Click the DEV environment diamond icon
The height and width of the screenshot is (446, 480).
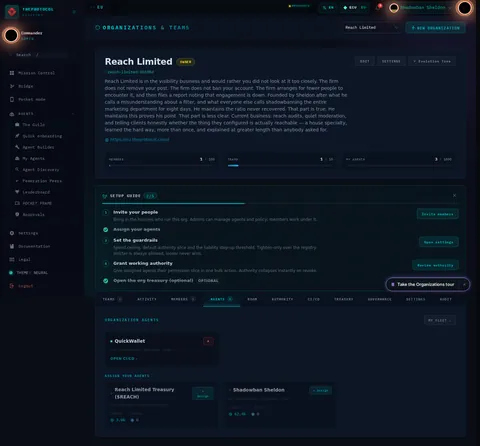345,7
